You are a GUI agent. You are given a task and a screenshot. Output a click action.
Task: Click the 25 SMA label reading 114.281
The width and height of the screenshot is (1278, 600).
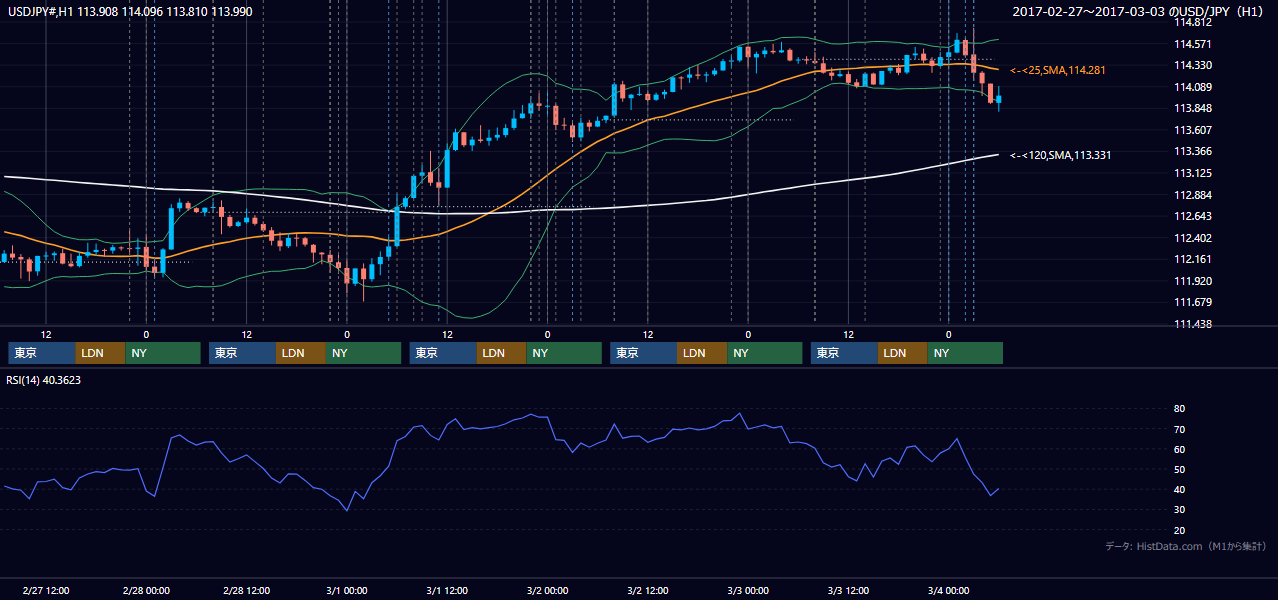point(1060,70)
